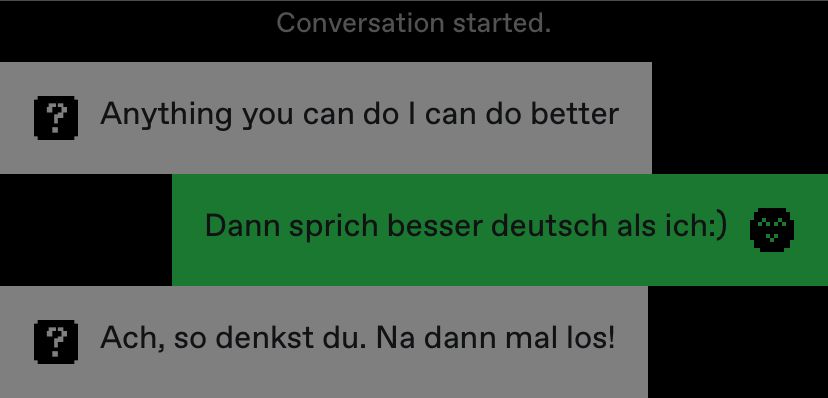This screenshot has width=828, height=398.
Task: Select the question-mark avatar next to "Ach, so denkst du"
Action: pyautogui.click(x=56, y=342)
